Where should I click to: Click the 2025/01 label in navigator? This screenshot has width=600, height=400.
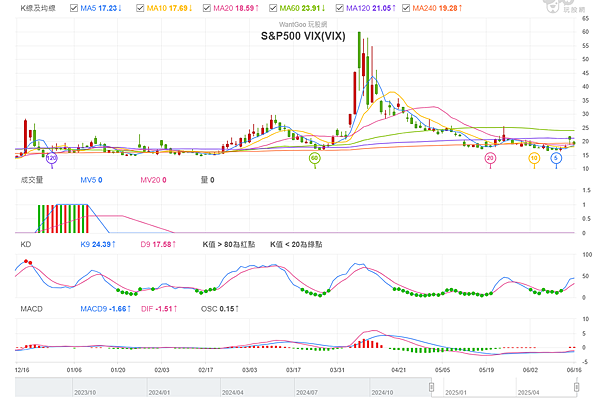(x=456, y=393)
